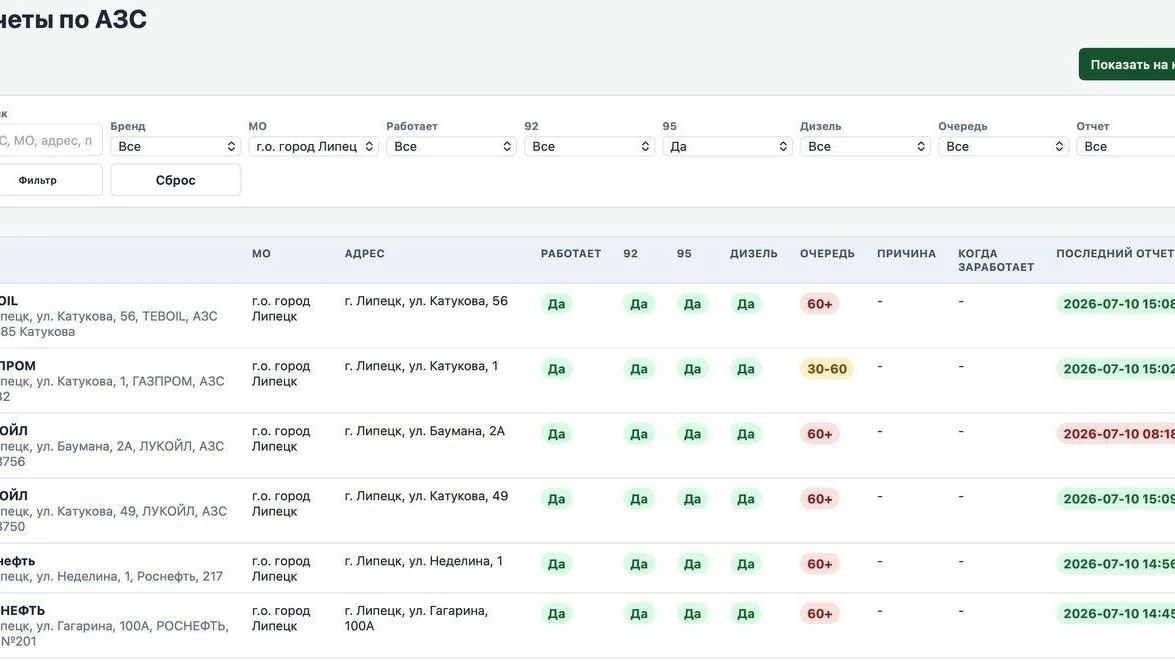Open the 95 fuel filter dropdown set to Да

pos(727,146)
